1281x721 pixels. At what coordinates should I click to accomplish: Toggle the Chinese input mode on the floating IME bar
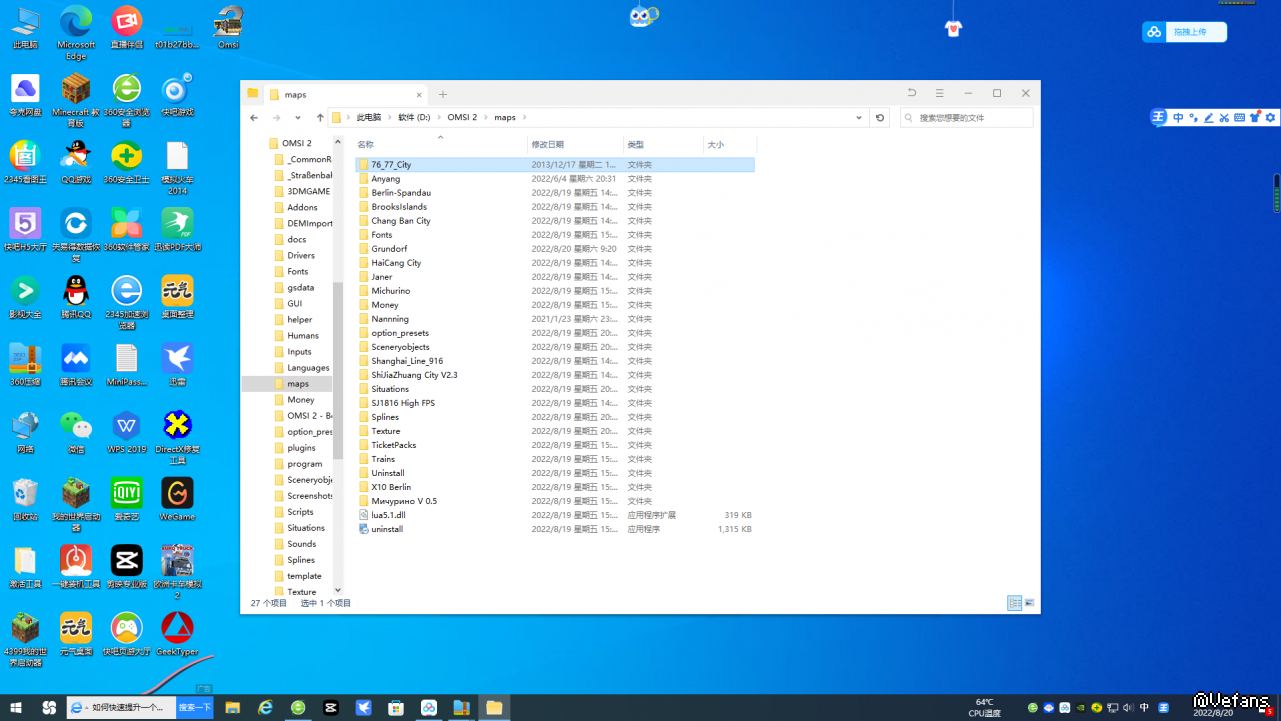click(x=1178, y=118)
